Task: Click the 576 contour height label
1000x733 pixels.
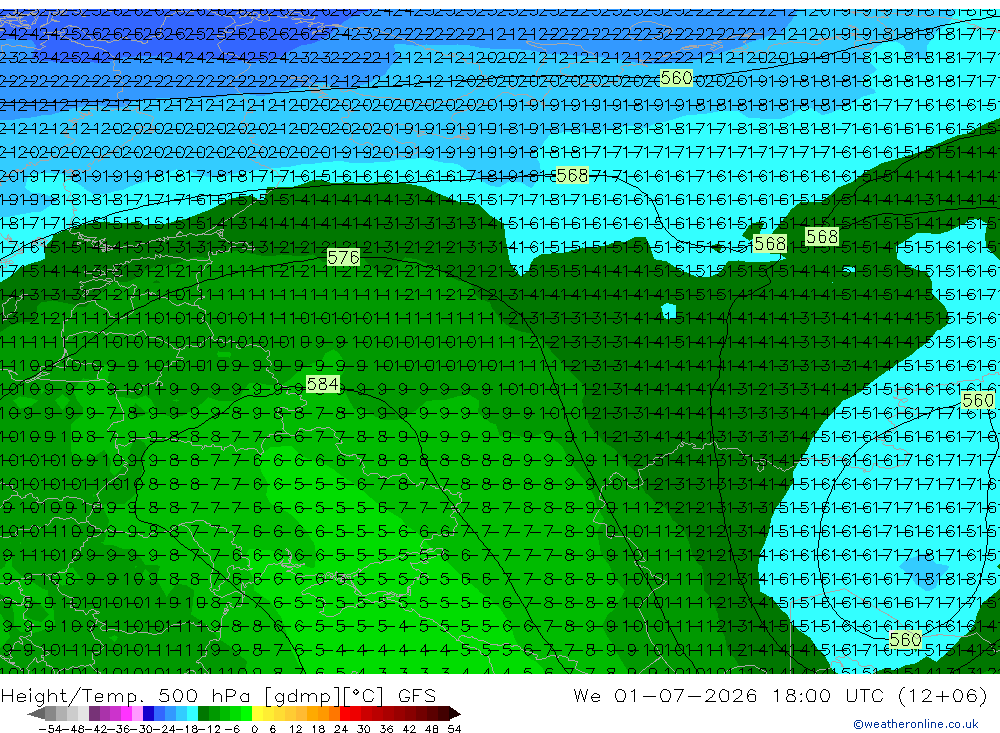Action: [x=343, y=257]
